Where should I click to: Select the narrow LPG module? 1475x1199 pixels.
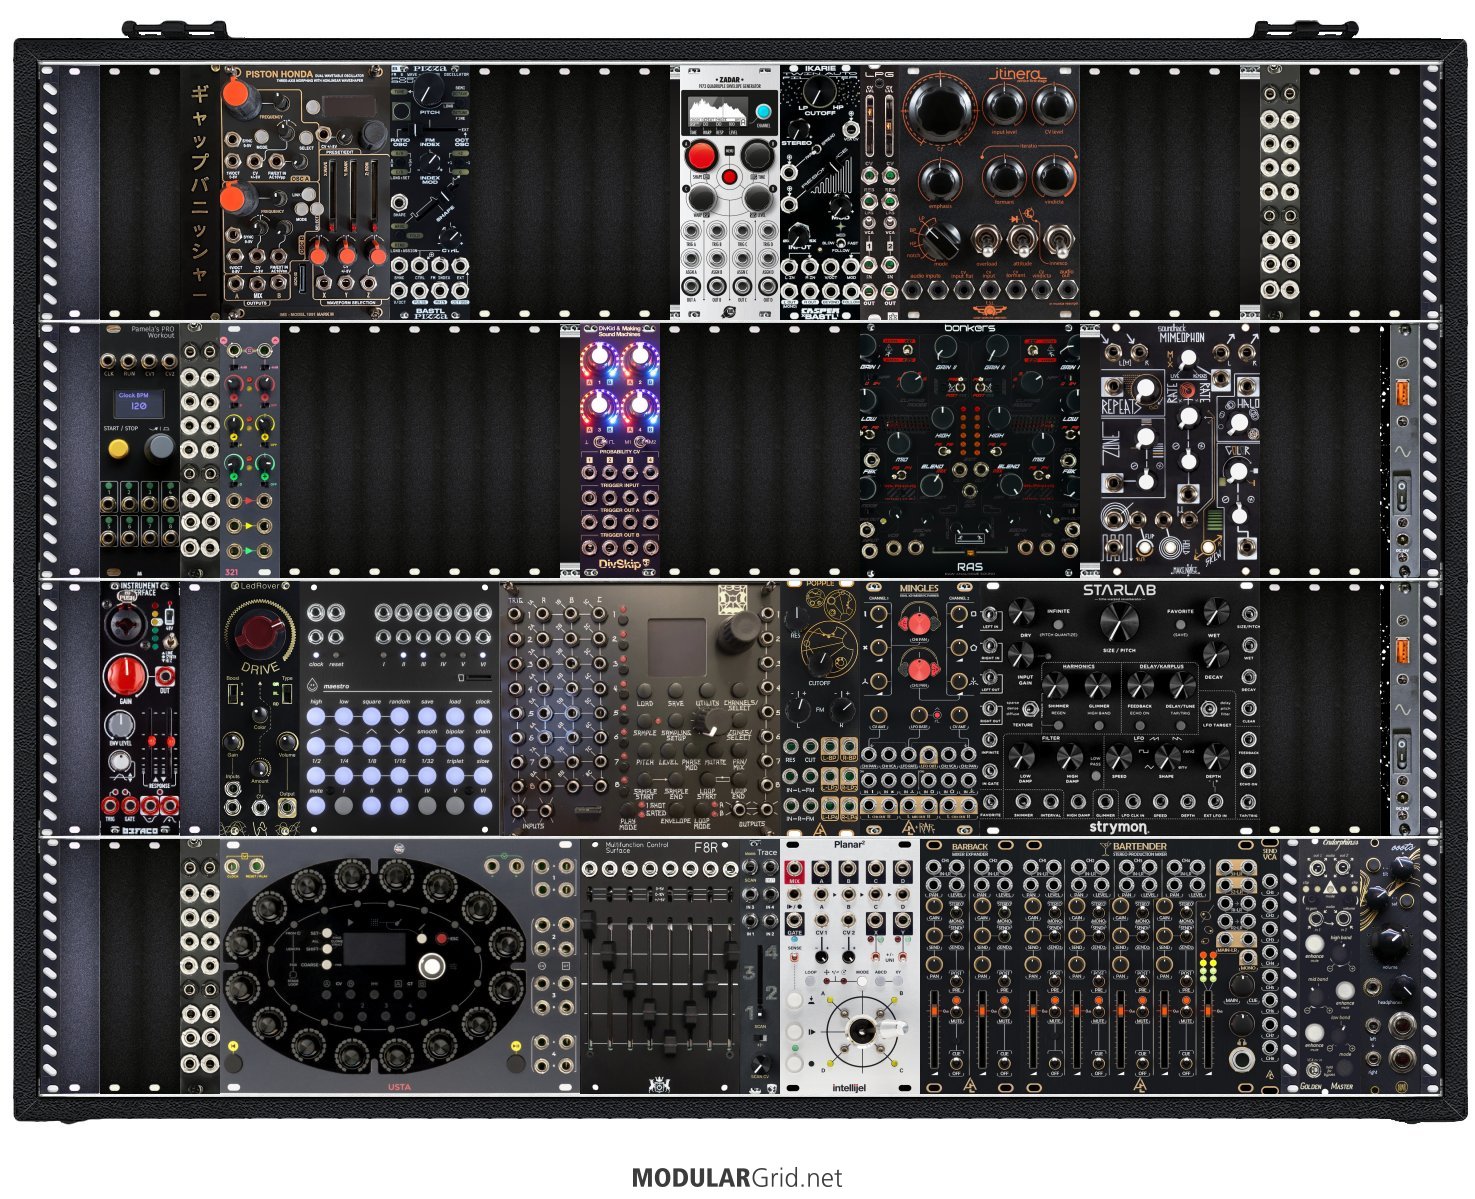tap(880, 192)
